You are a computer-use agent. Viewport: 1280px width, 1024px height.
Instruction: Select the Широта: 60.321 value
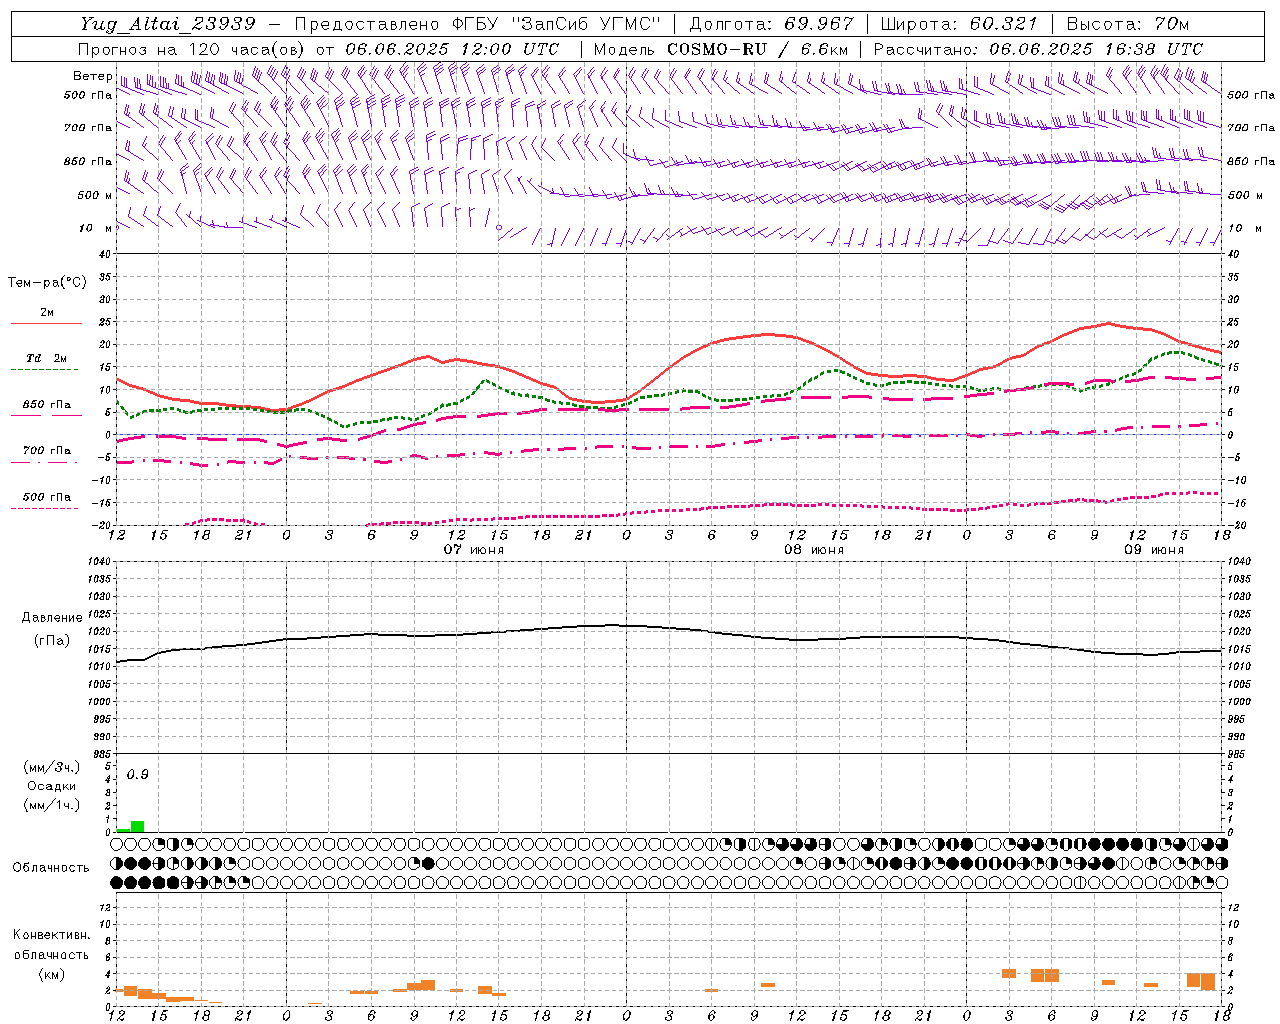[x=959, y=24]
